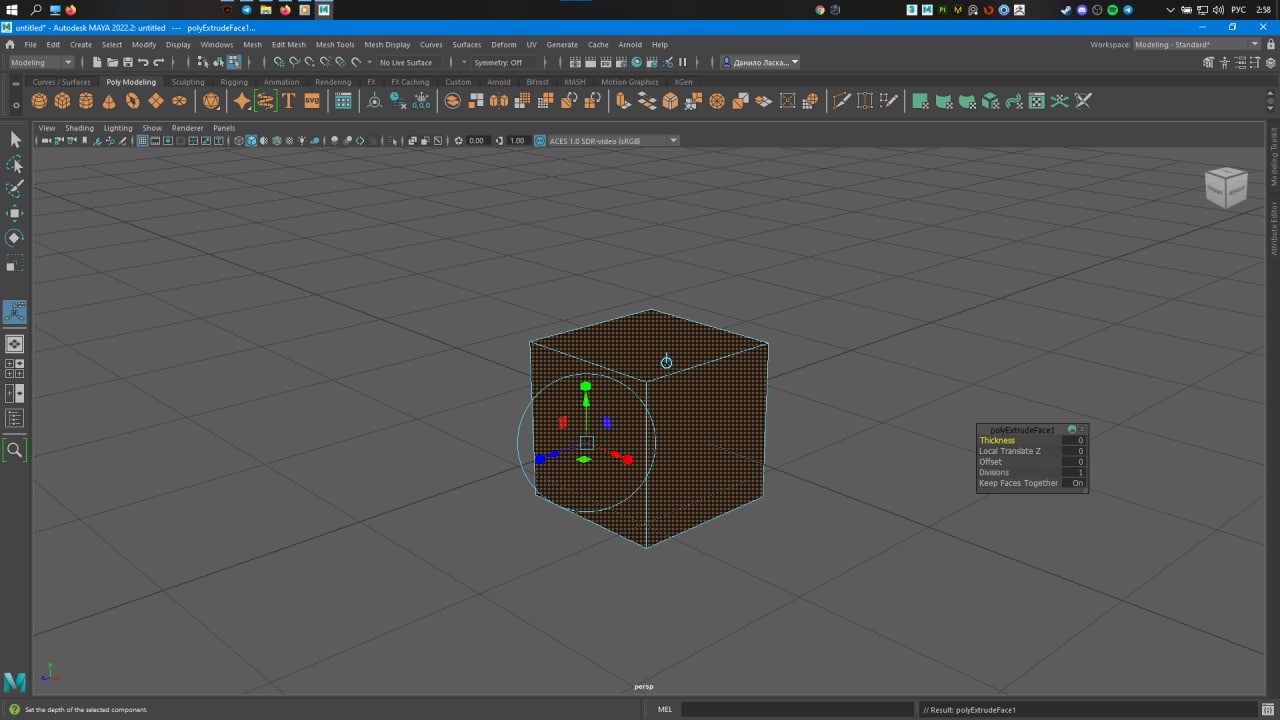
Task: Choose the Lasso Select tool
Action: pos(15,164)
